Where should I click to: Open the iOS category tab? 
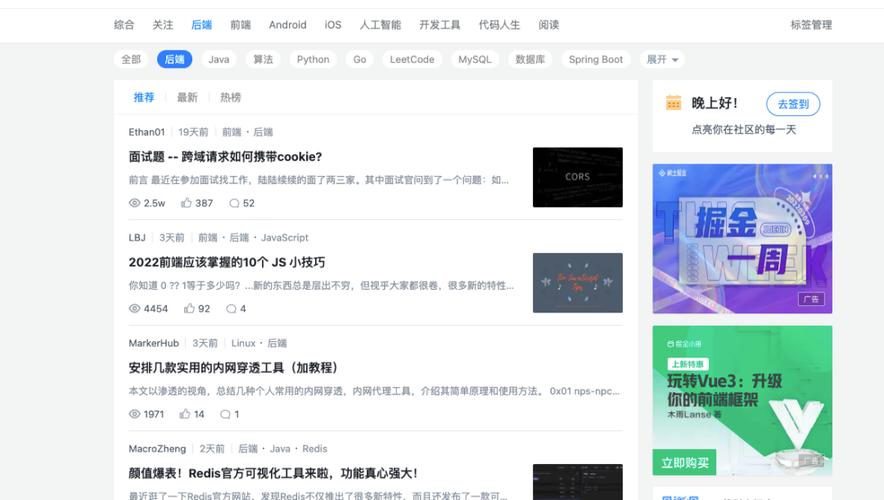[333, 25]
